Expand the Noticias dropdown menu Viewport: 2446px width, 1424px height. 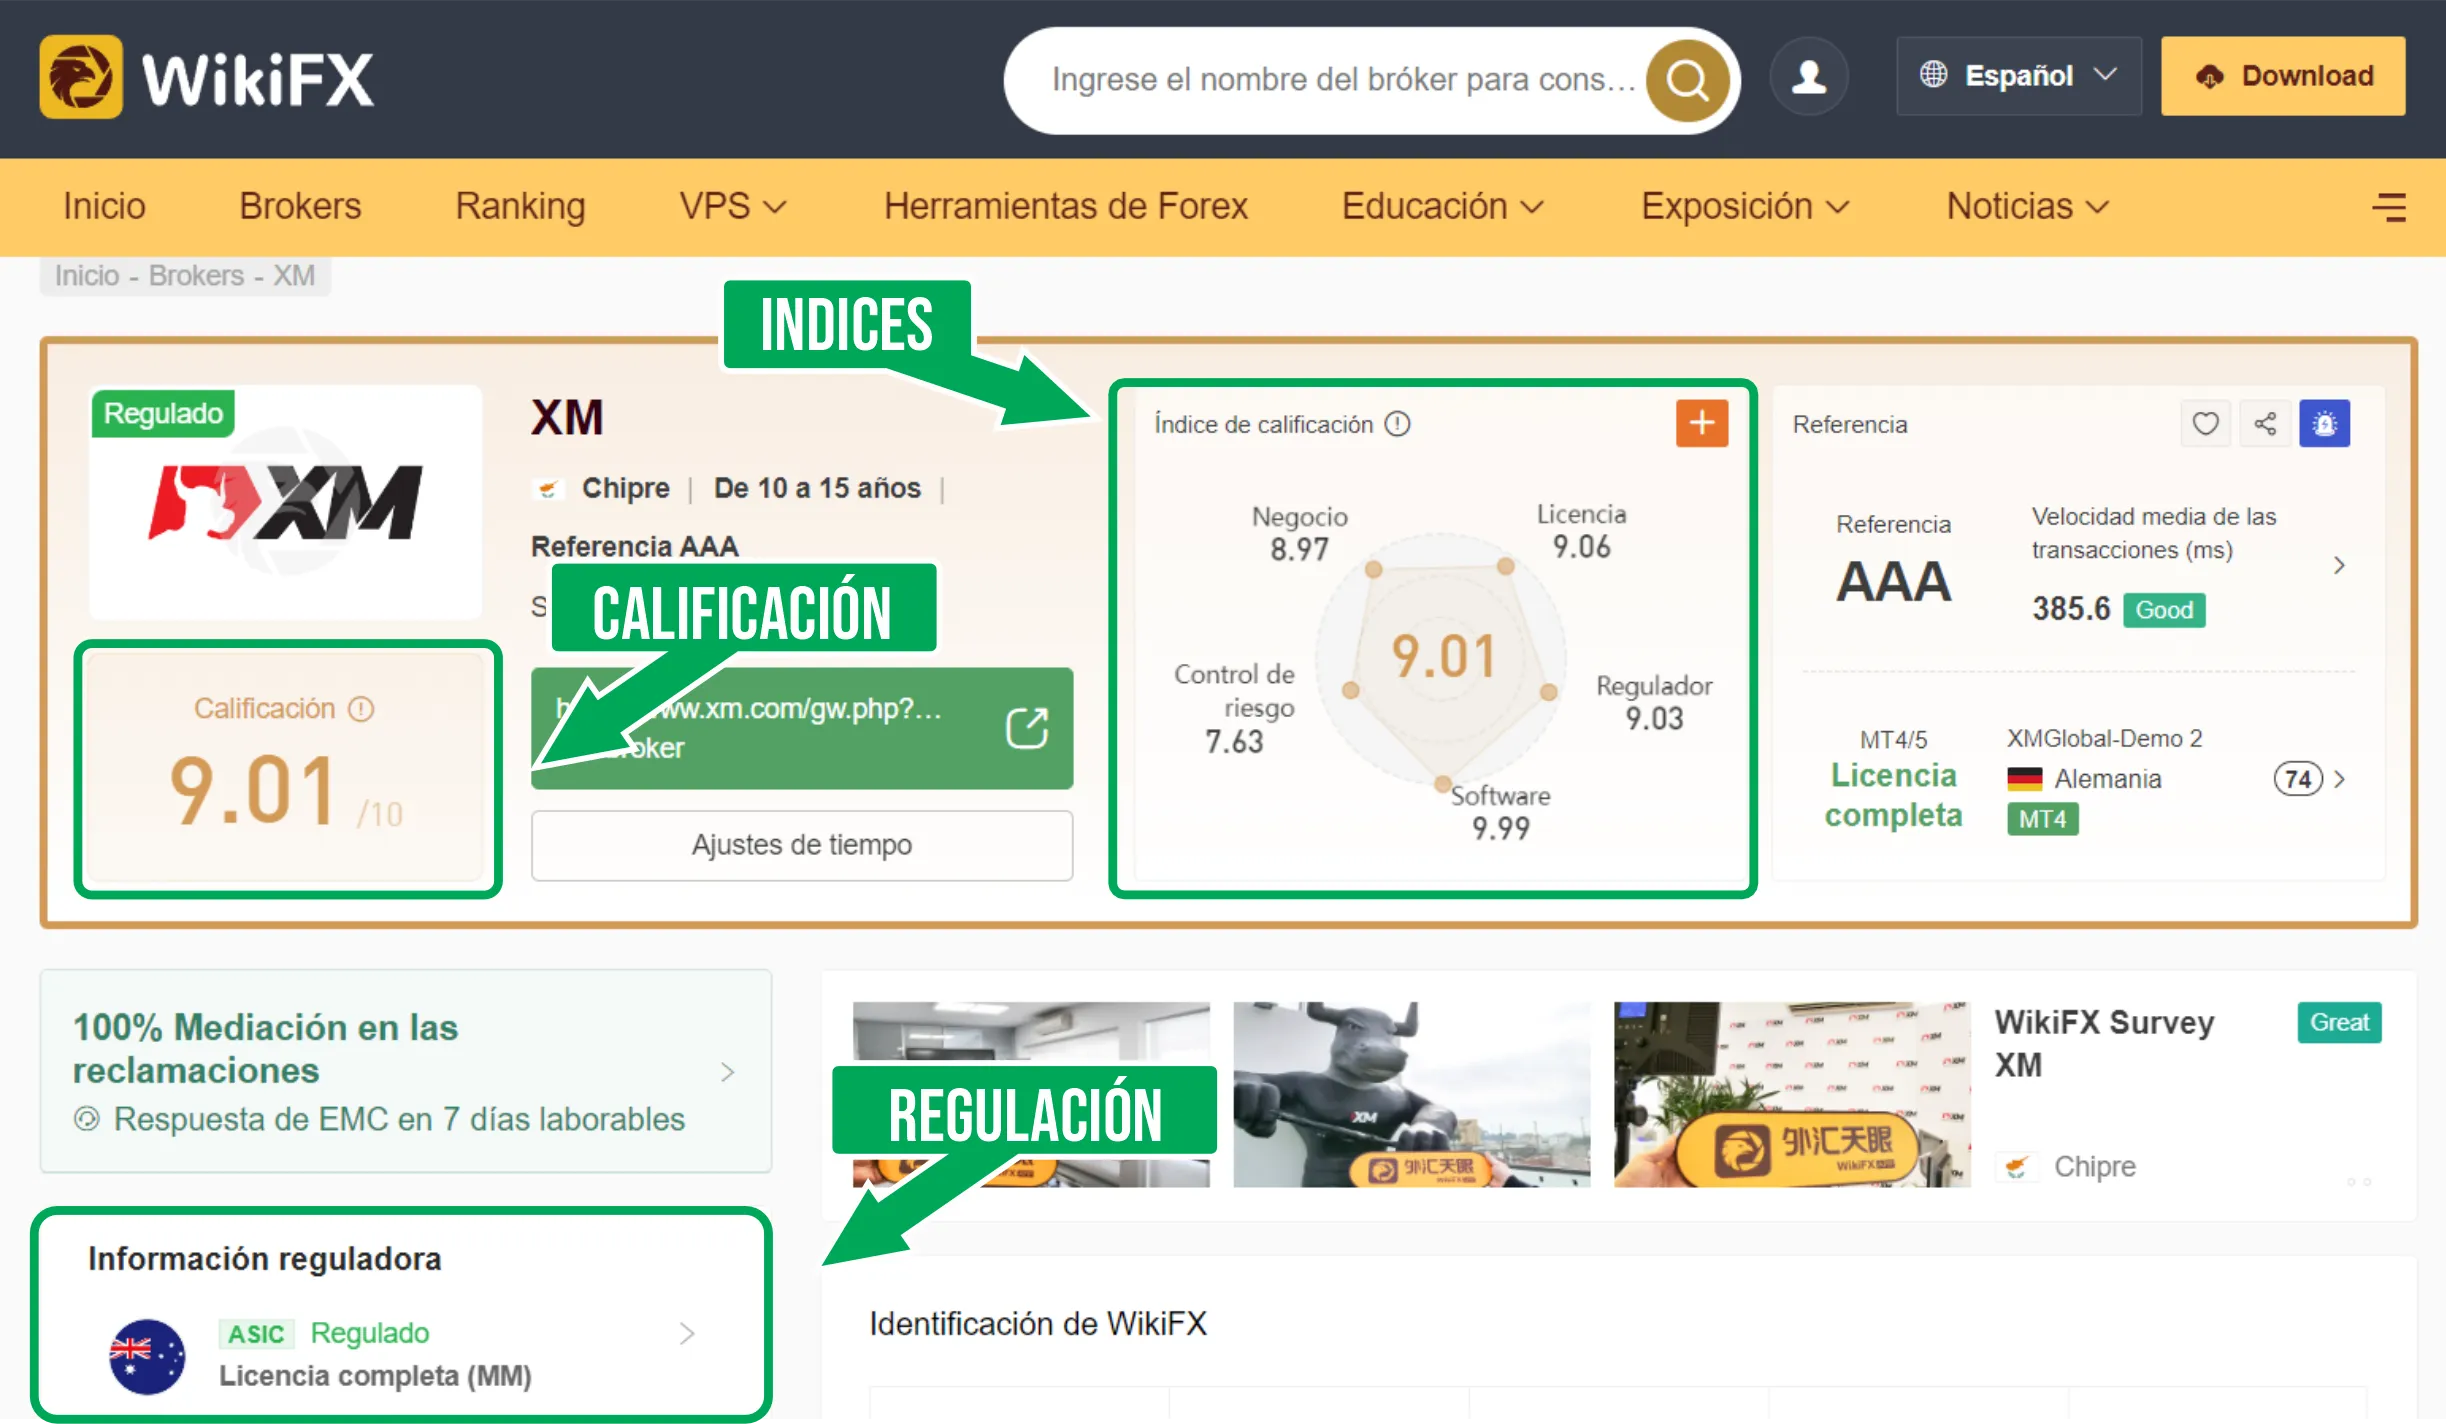coord(2027,206)
